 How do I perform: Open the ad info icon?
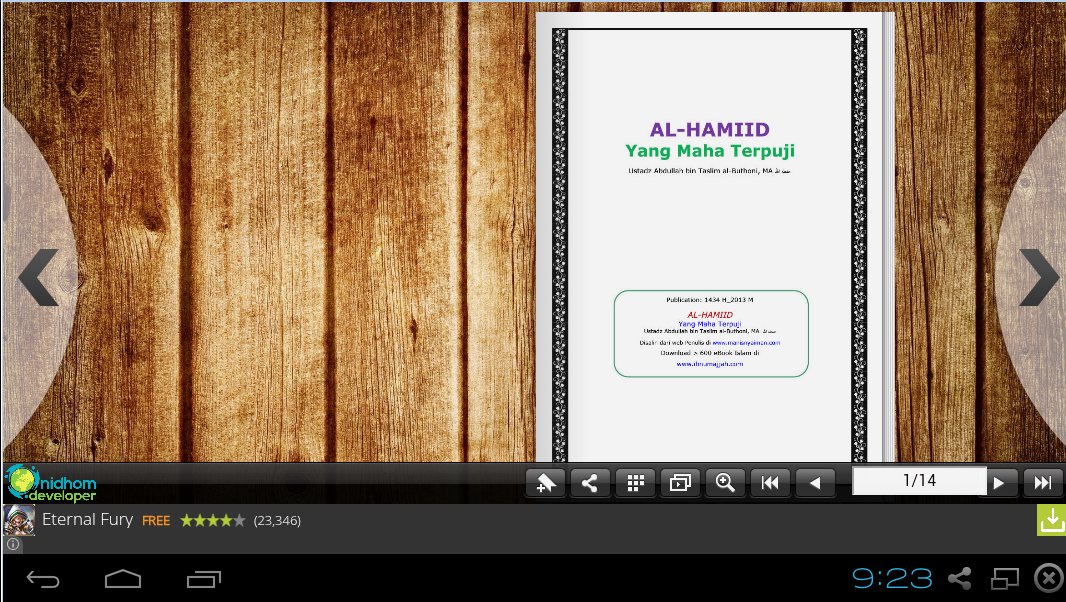12,544
